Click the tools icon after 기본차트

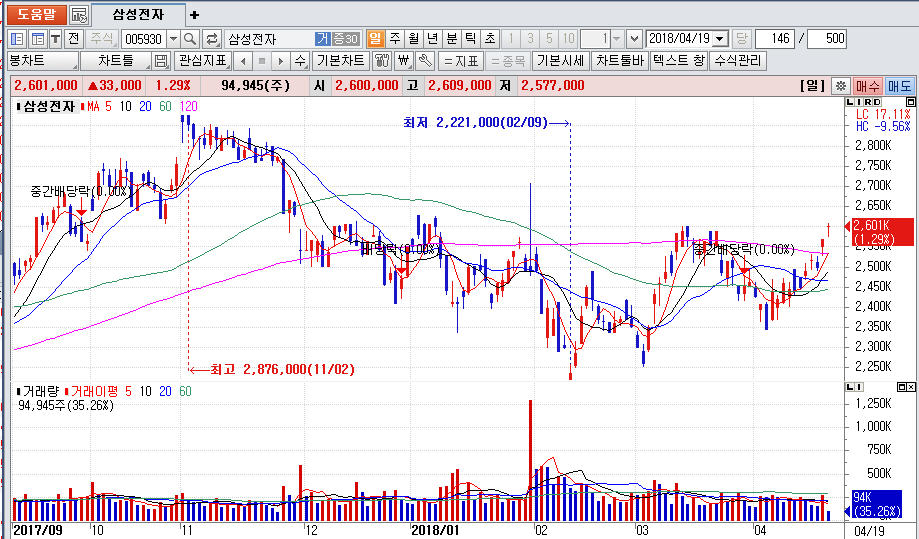(382, 61)
